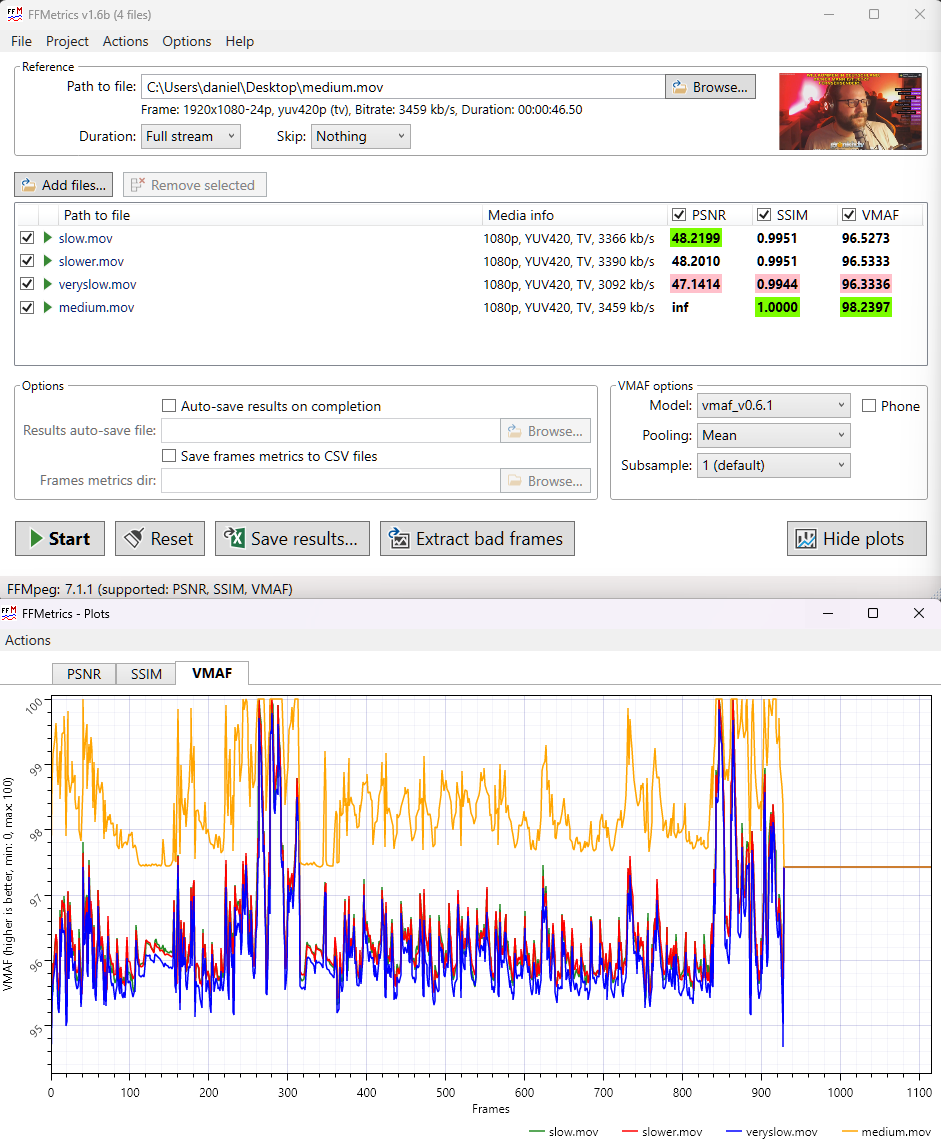The width and height of the screenshot is (941, 1141).
Task: Uncheck the slower.mov file checkbox
Action: pyautogui.click(x=27, y=261)
